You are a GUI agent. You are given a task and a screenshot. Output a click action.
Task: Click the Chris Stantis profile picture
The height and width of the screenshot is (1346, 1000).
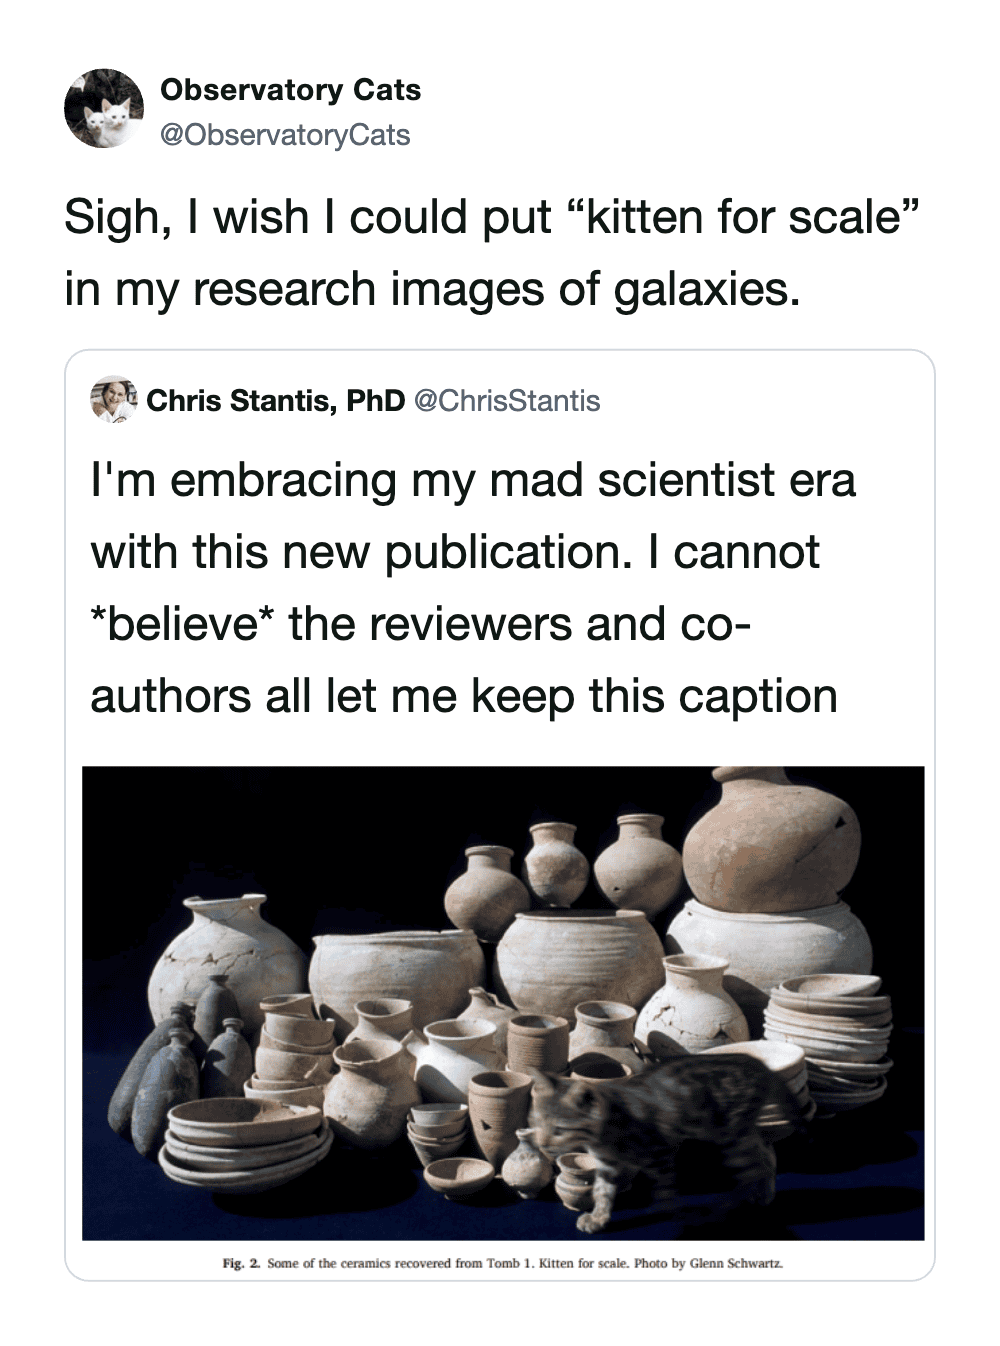tap(113, 400)
